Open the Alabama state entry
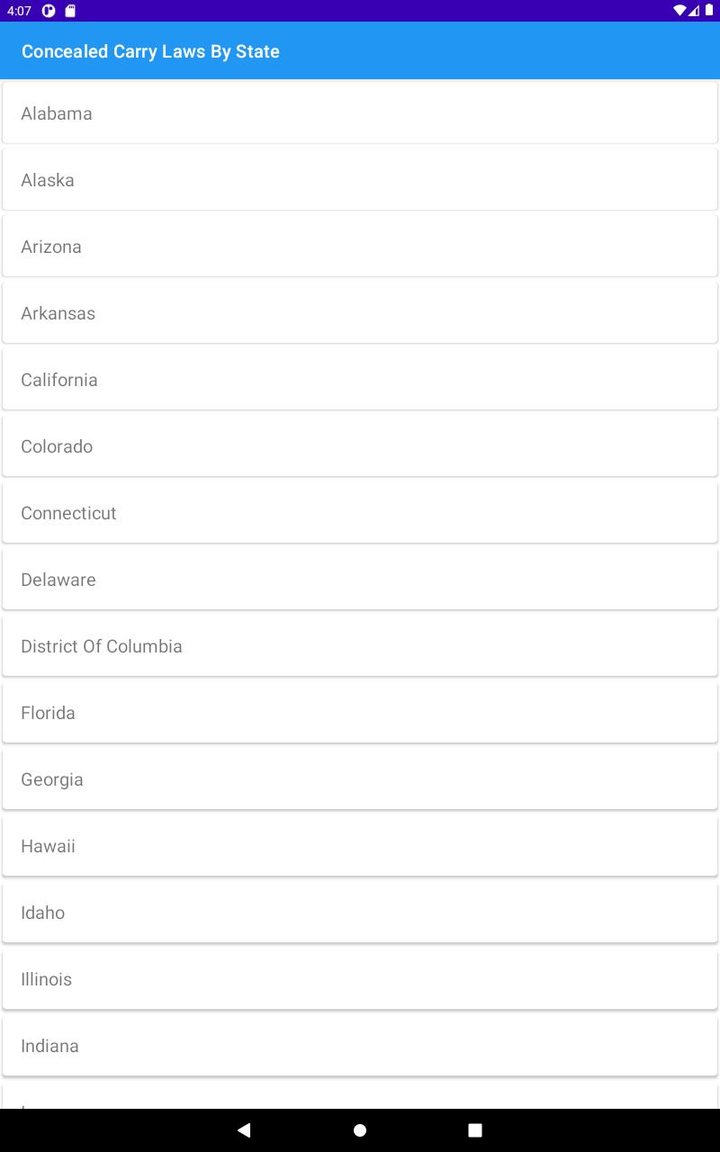 [x=360, y=113]
